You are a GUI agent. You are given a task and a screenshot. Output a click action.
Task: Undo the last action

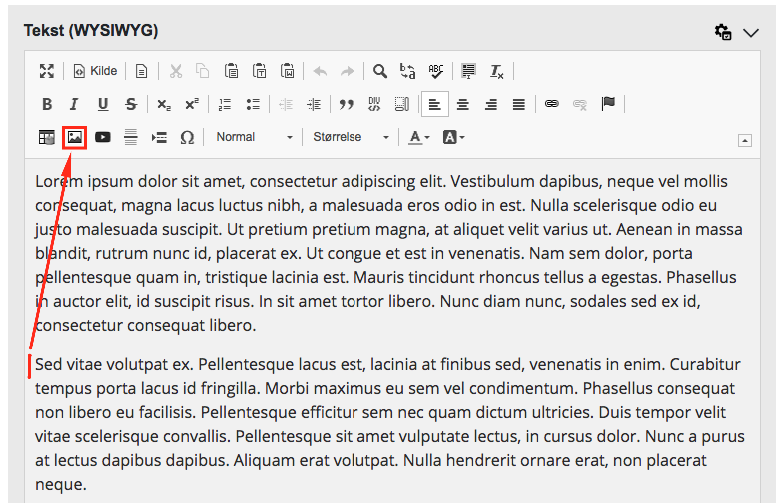coord(321,71)
